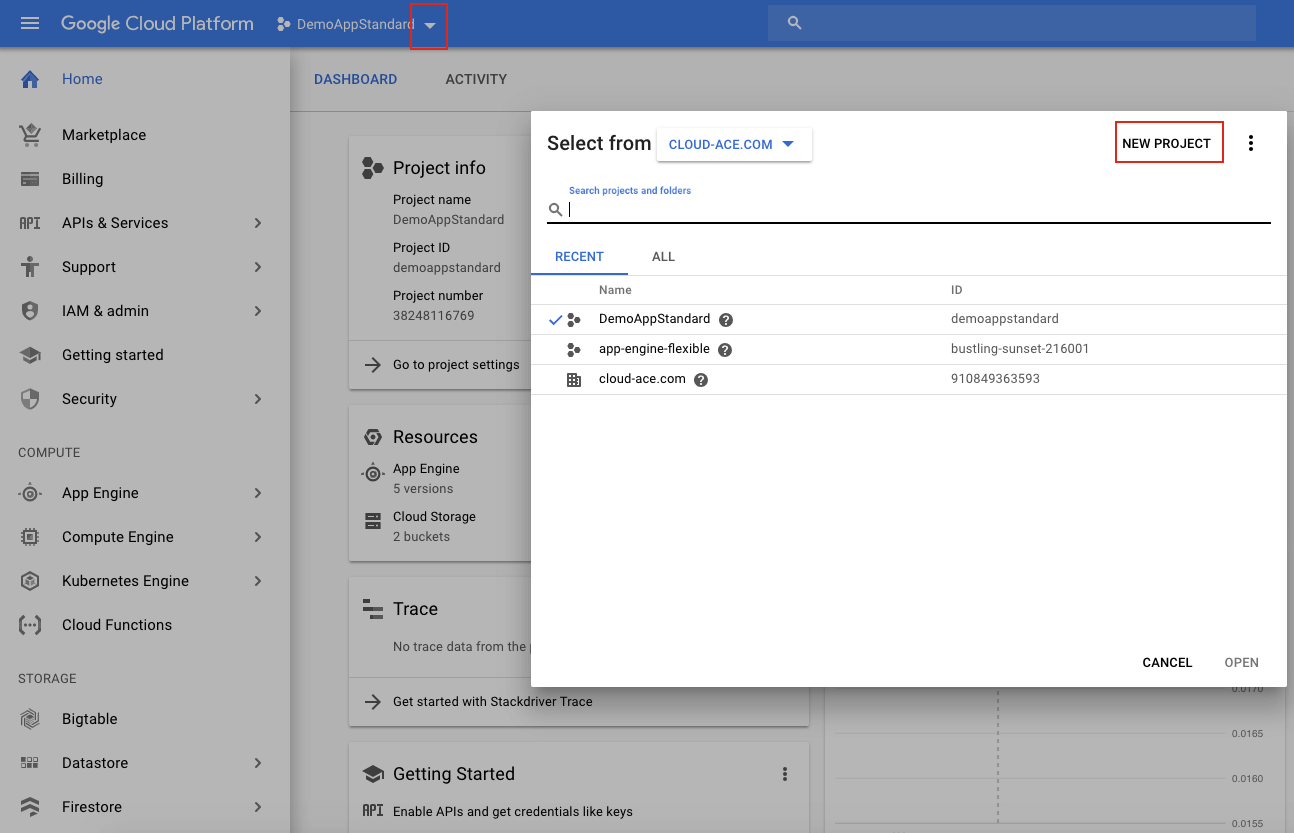Screen dimensions: 1294x833
Task: Click the help icon next to DemoAppStandard
Action: click(x=725, y=320)
